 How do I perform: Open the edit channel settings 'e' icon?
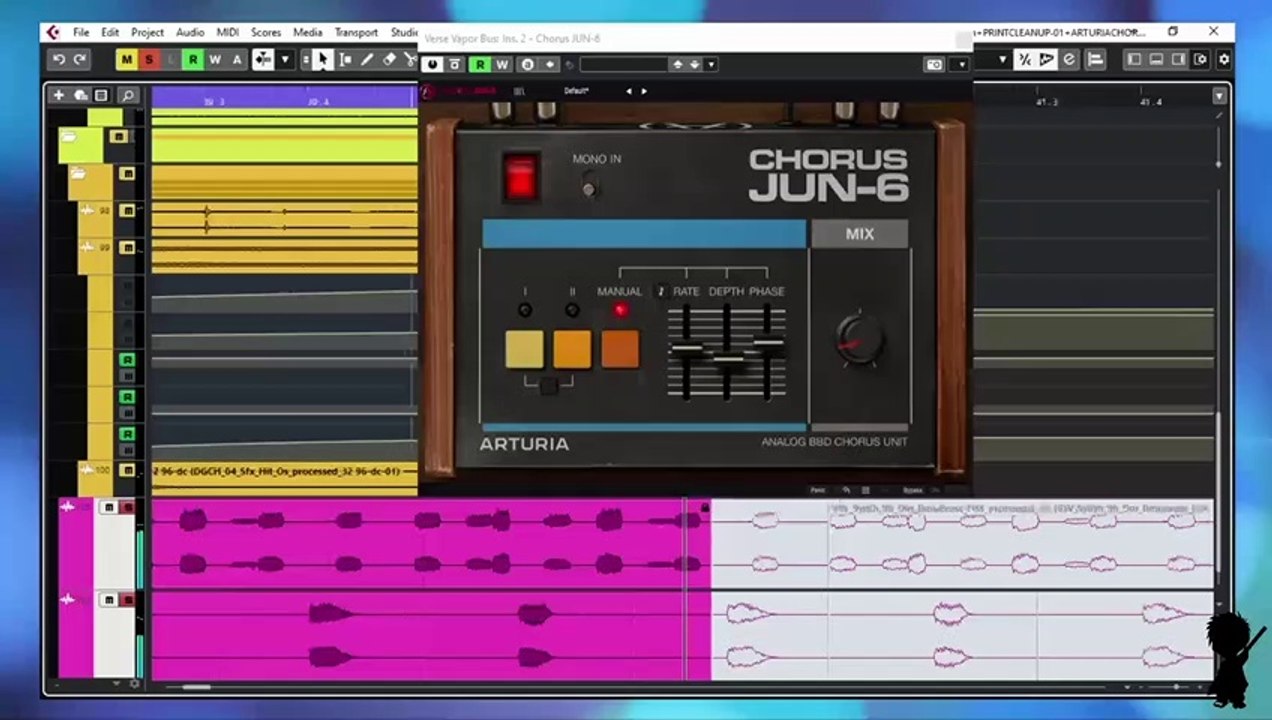(x=1069, y=60)
